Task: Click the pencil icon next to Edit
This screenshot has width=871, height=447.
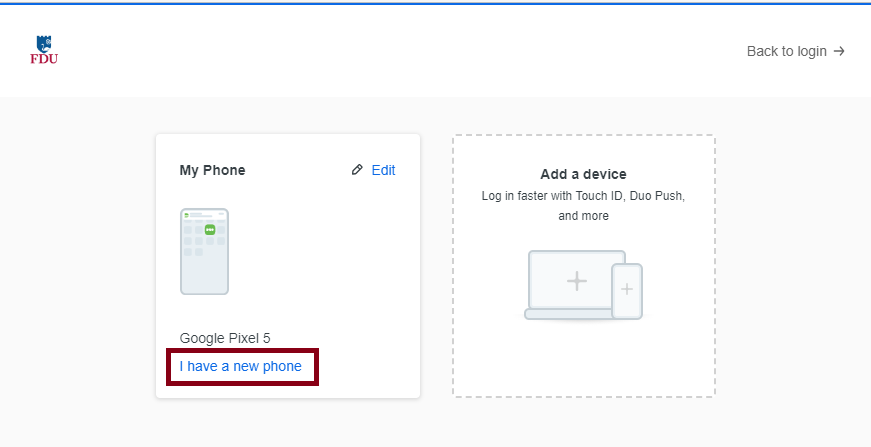Action: 357,170
